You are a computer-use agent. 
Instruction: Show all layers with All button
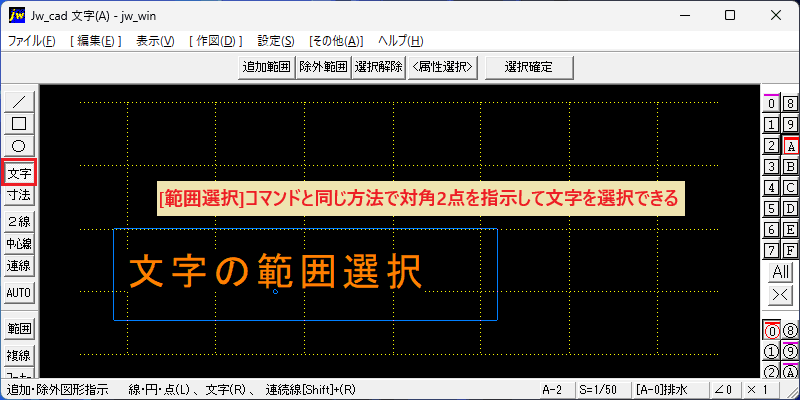click(781, 272)
